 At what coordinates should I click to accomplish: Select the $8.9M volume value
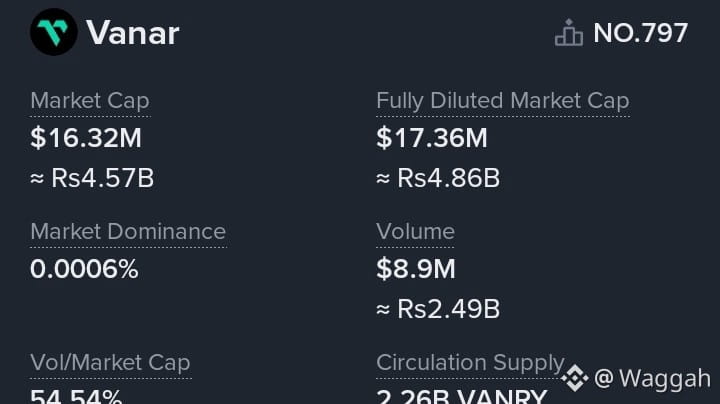tap(416, 269)
